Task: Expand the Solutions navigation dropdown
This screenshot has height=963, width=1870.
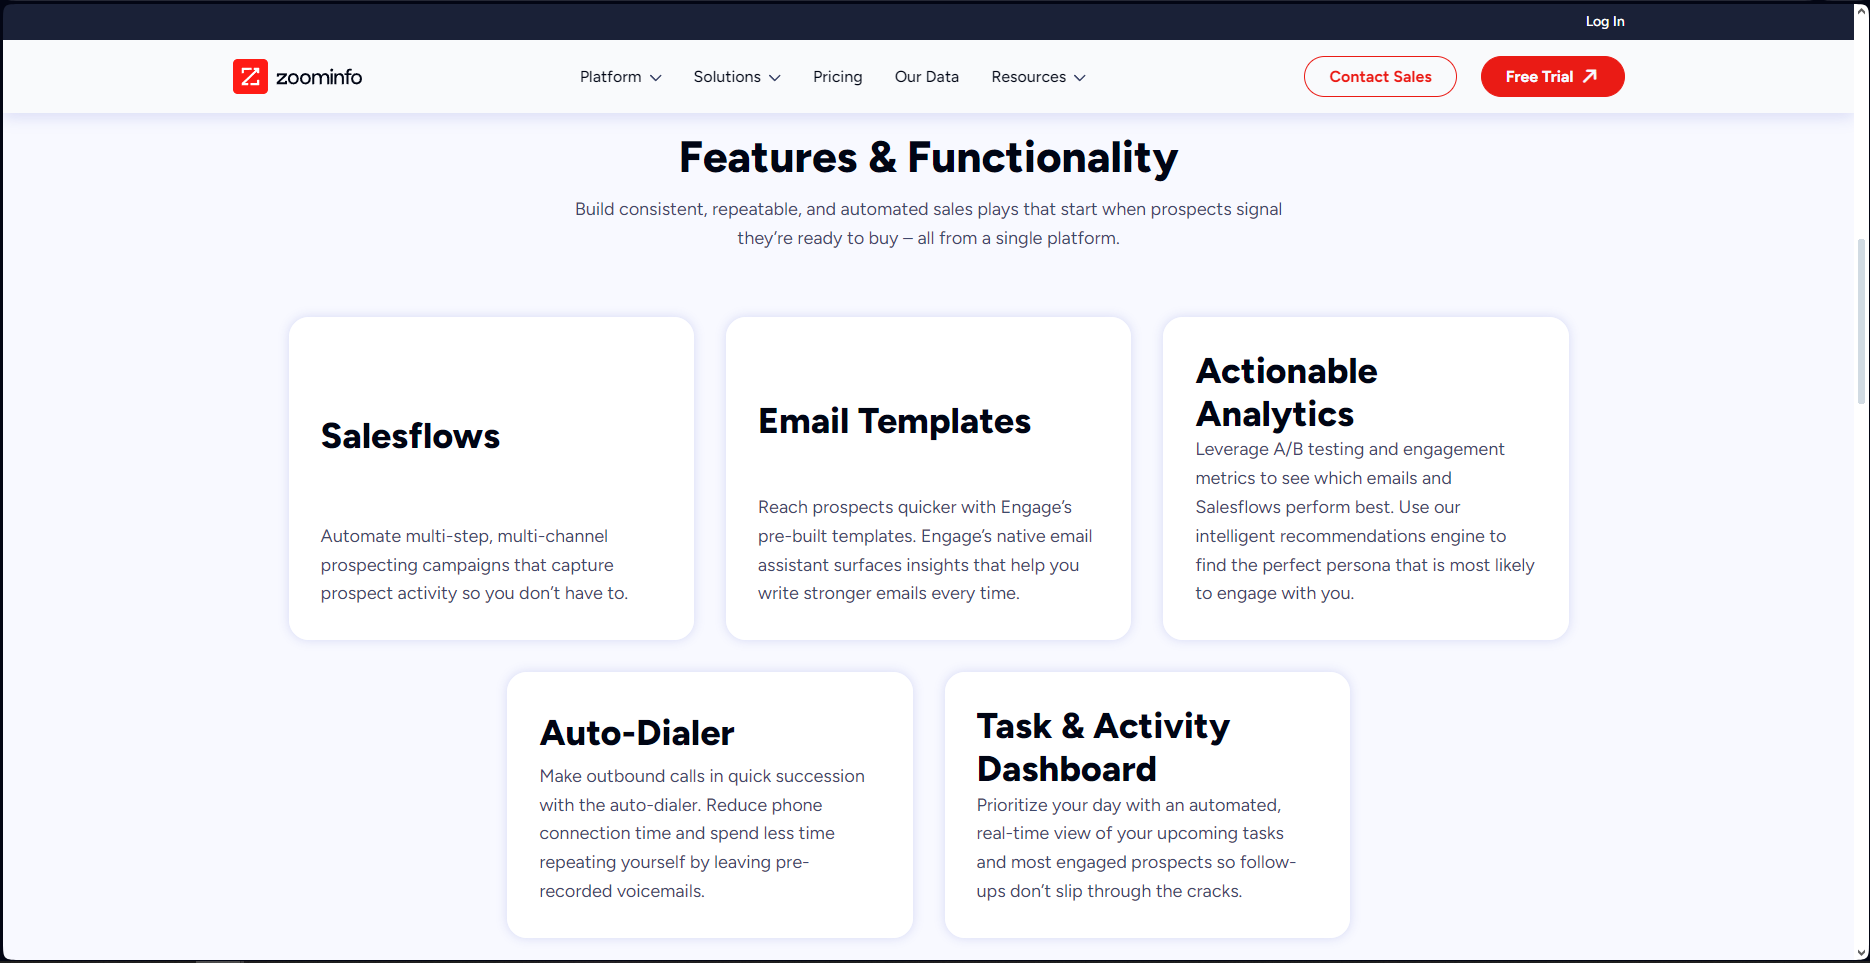Action: (x=728, y=77)
